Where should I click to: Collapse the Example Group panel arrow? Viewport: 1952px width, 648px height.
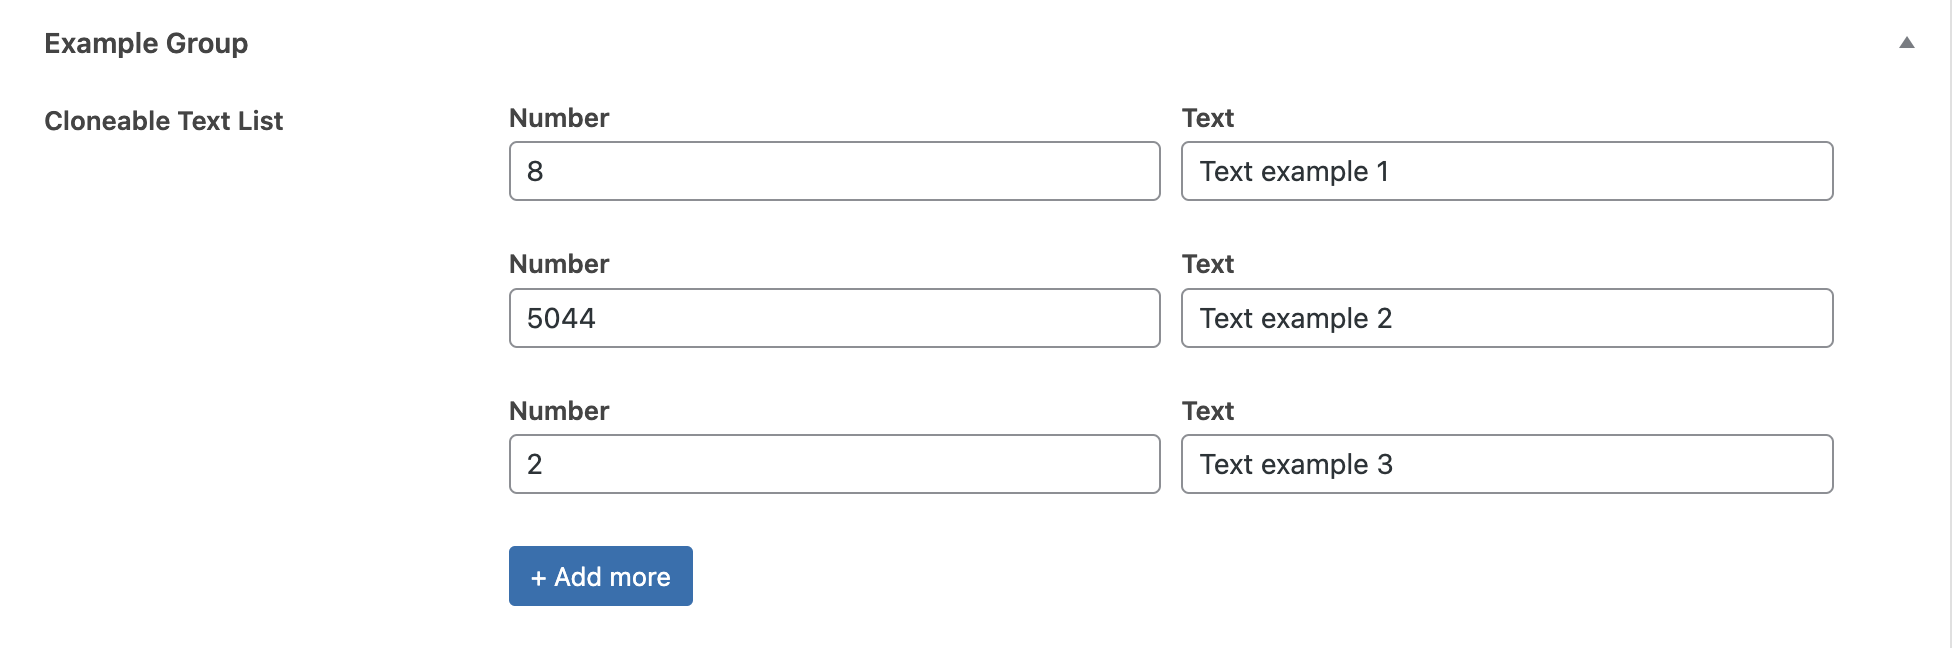(1906, 43)
